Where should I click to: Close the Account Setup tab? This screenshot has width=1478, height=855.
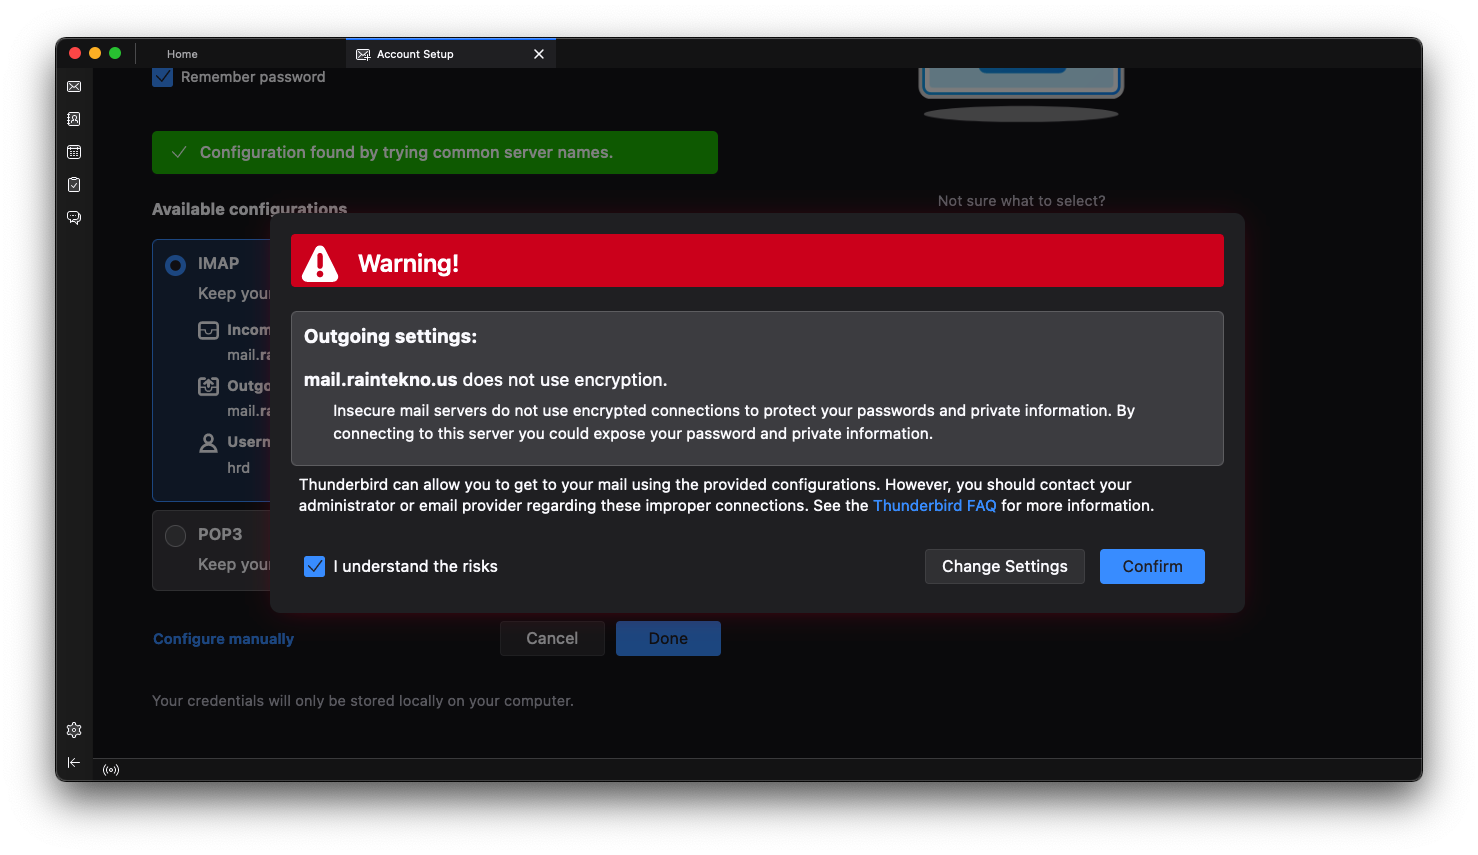[539, 54]
